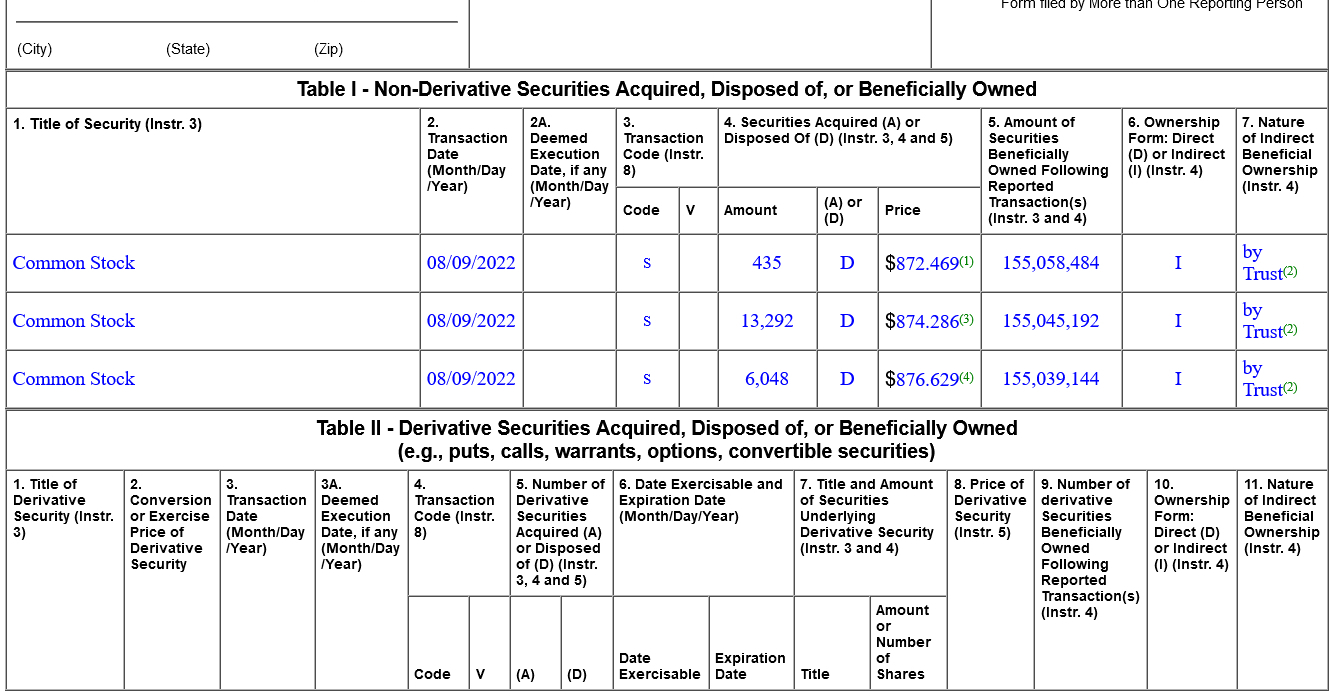The width and height of the screenshot is (1335, 698).
Task: Select the 435 amount value
Action: coord(767,263)
